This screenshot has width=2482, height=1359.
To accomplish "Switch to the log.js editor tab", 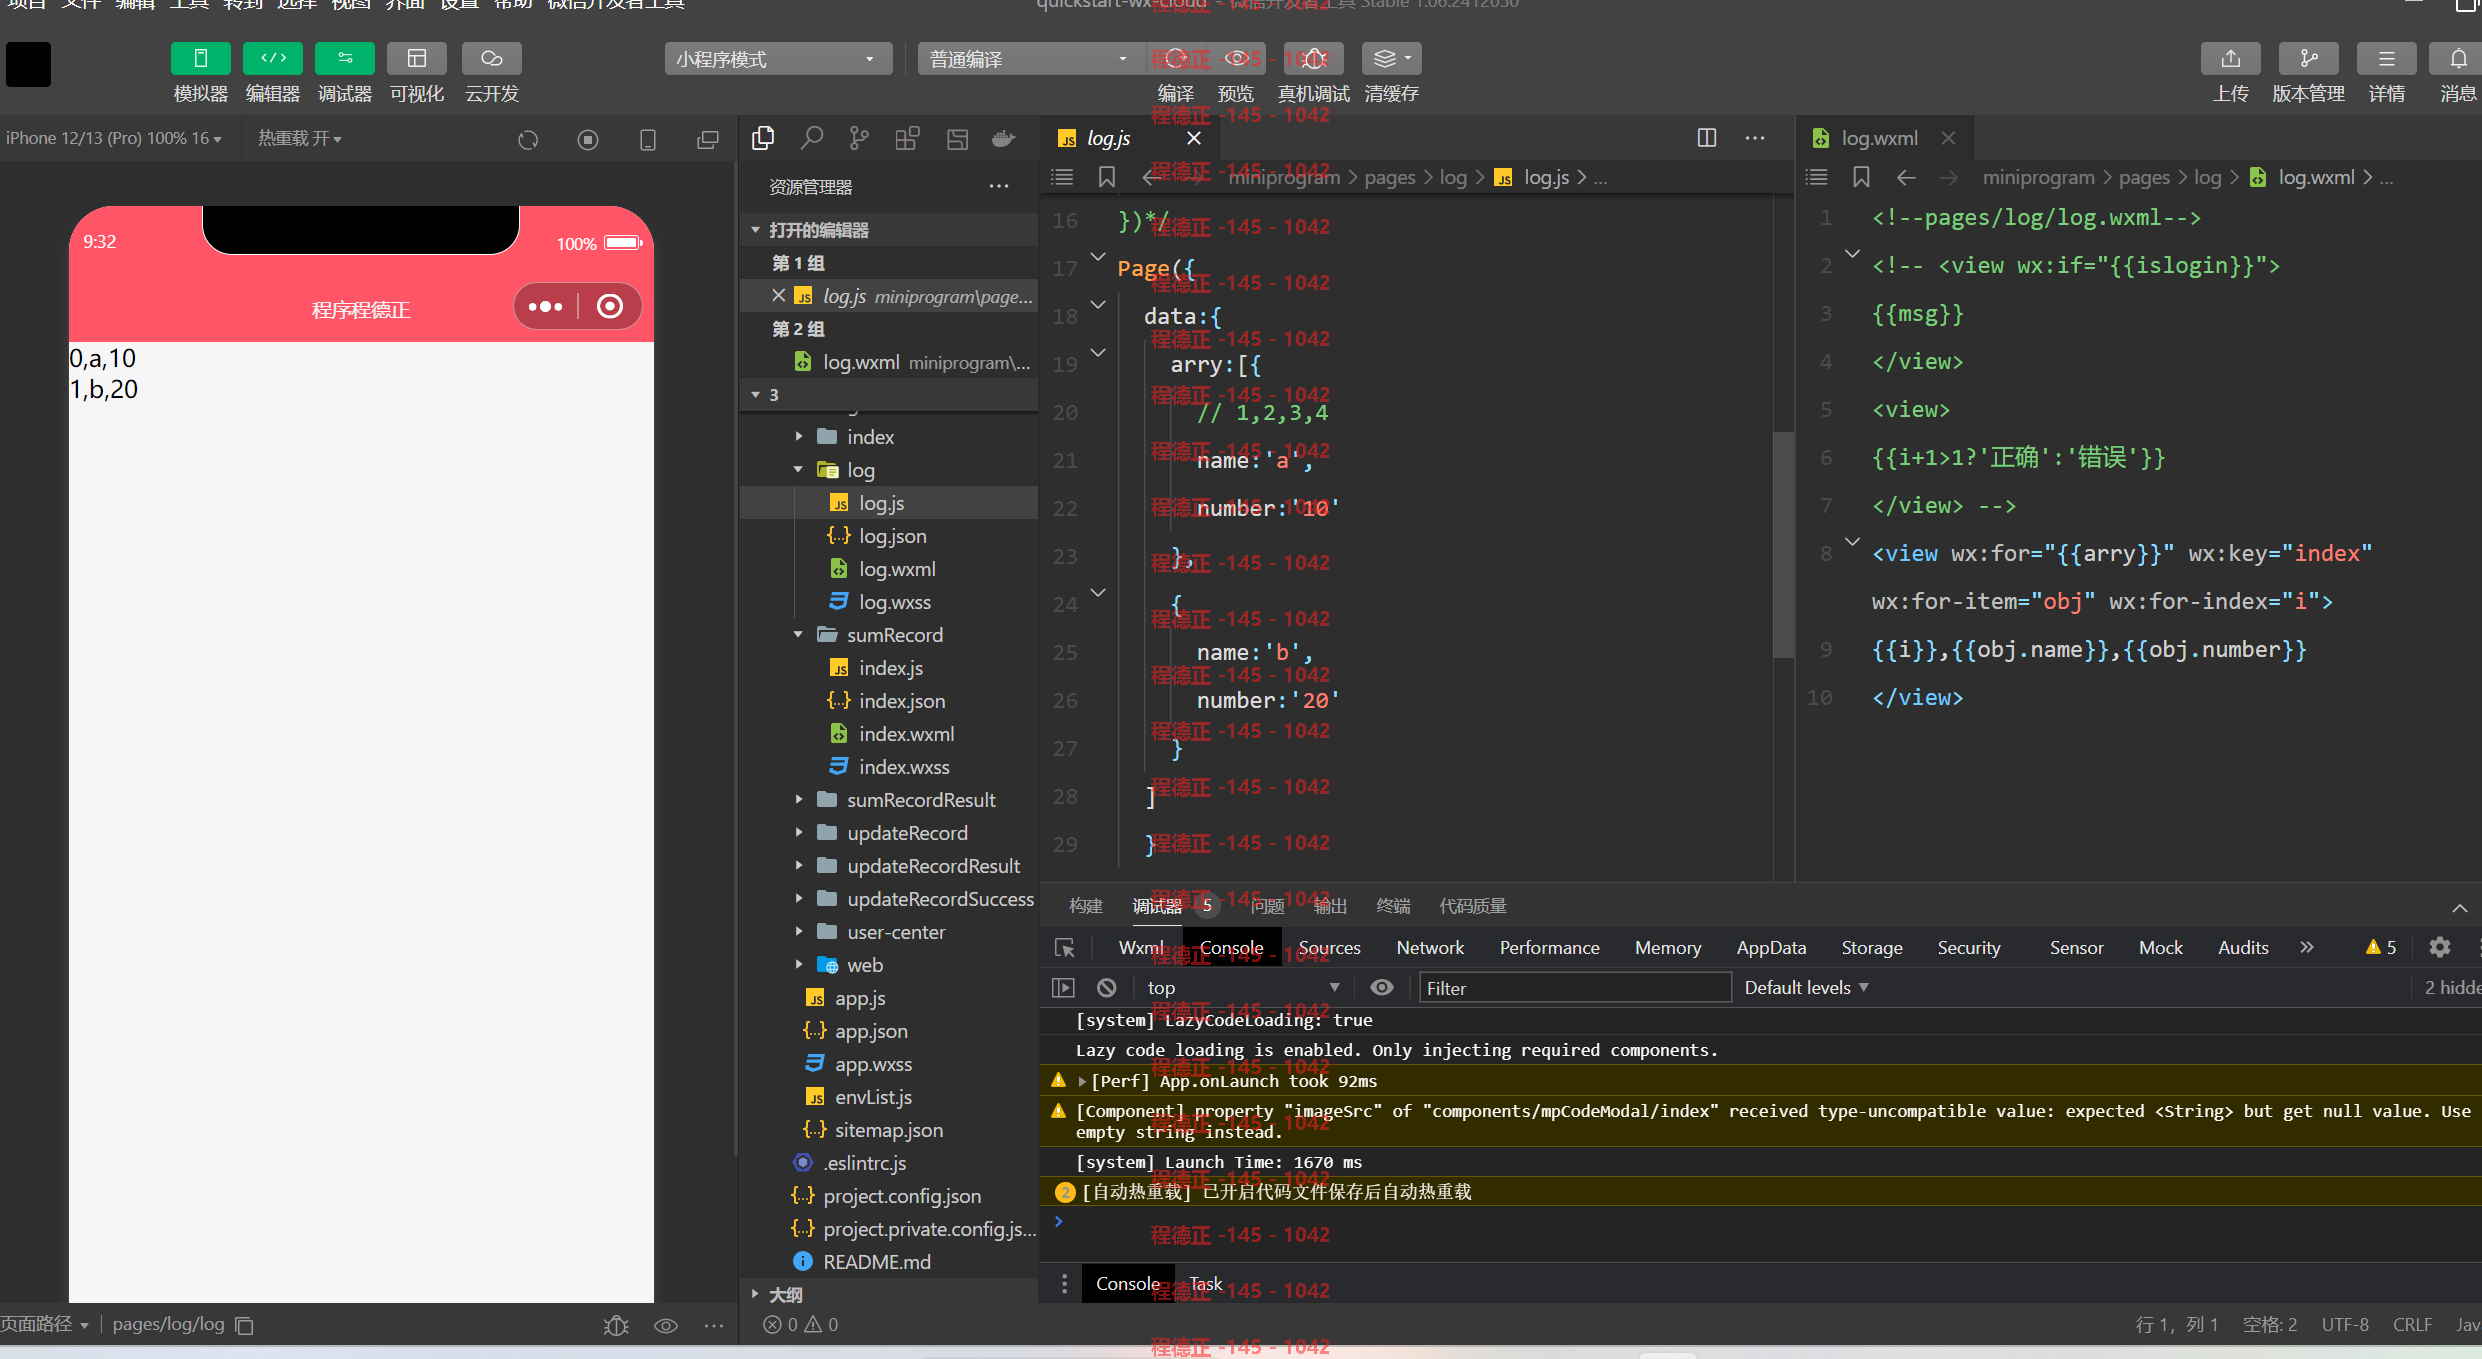I will (x=1108, y=138).
